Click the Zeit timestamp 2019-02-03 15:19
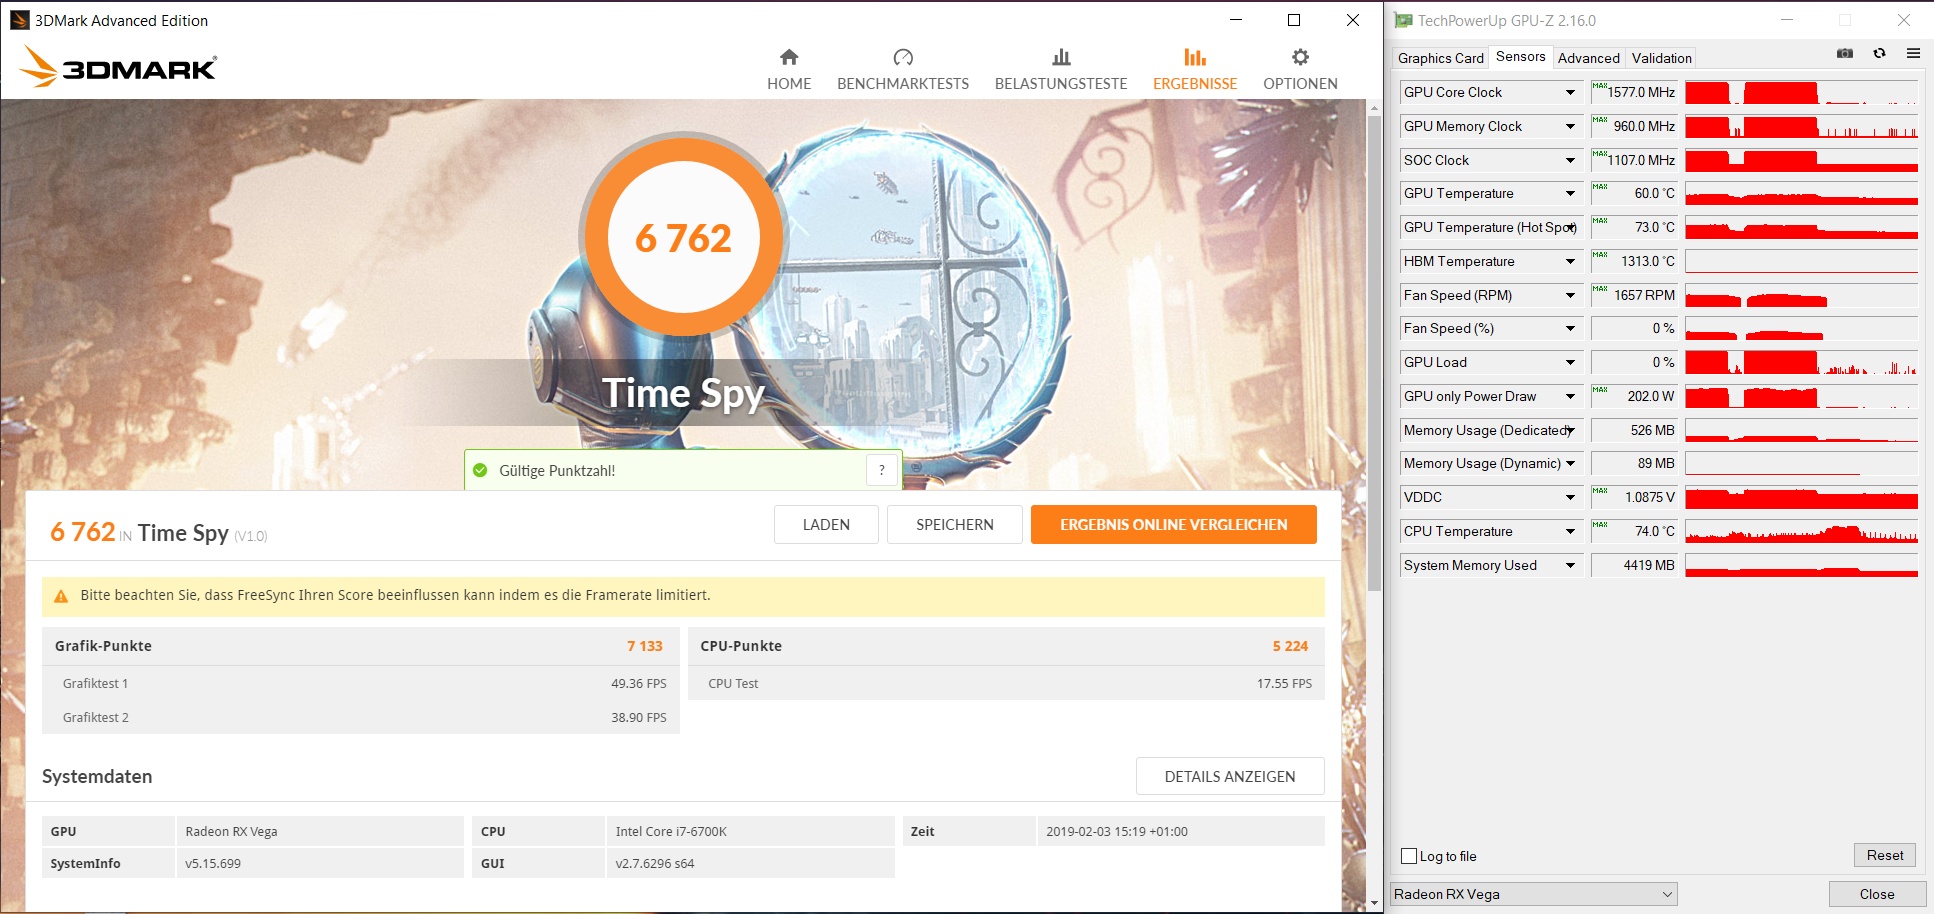 (x=1117, y=832)
